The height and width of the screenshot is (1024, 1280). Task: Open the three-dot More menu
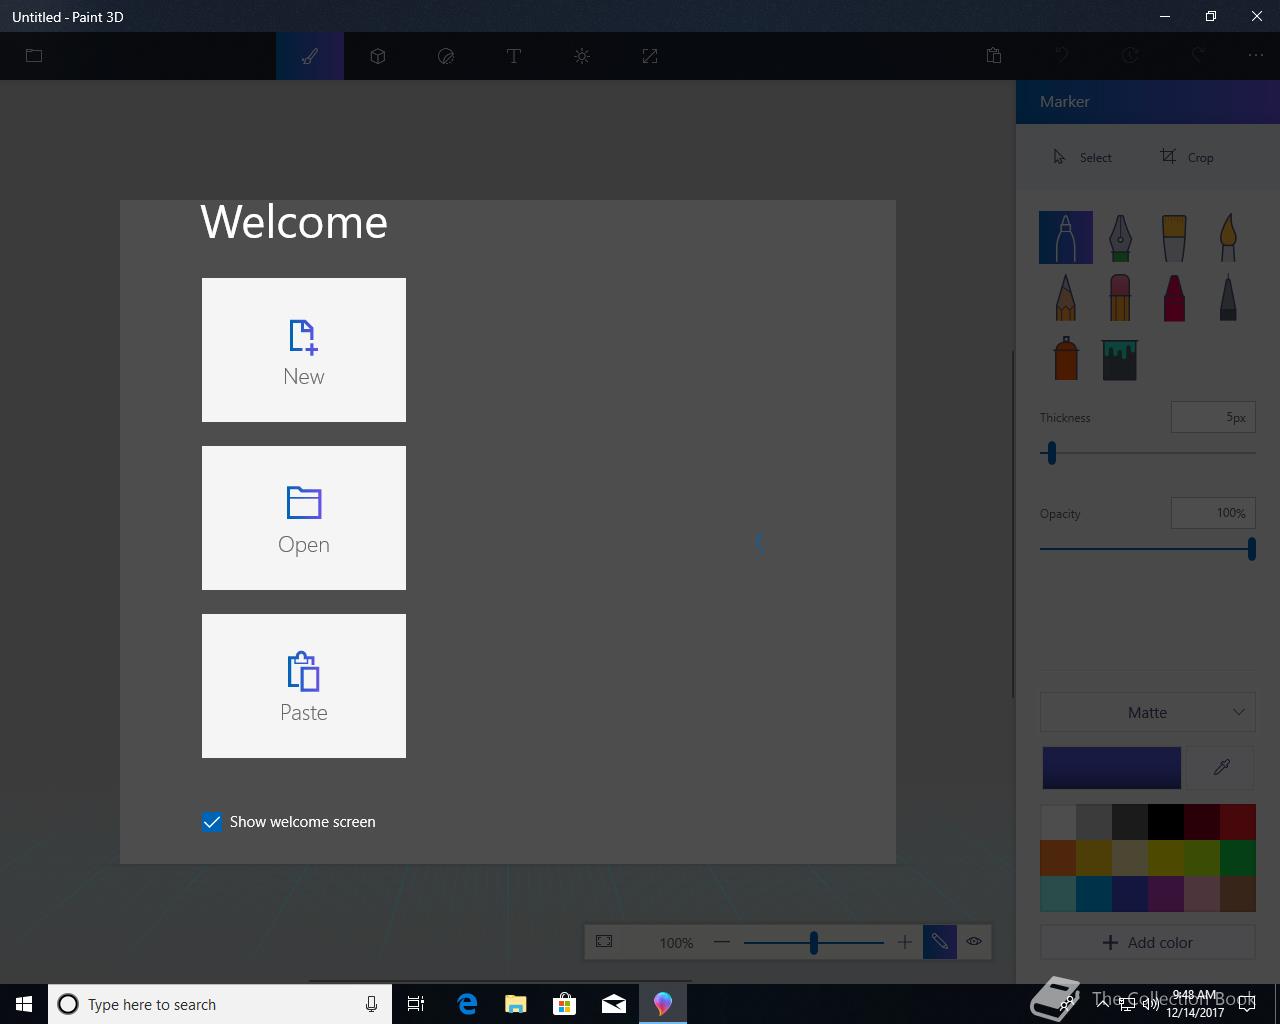1256,56
